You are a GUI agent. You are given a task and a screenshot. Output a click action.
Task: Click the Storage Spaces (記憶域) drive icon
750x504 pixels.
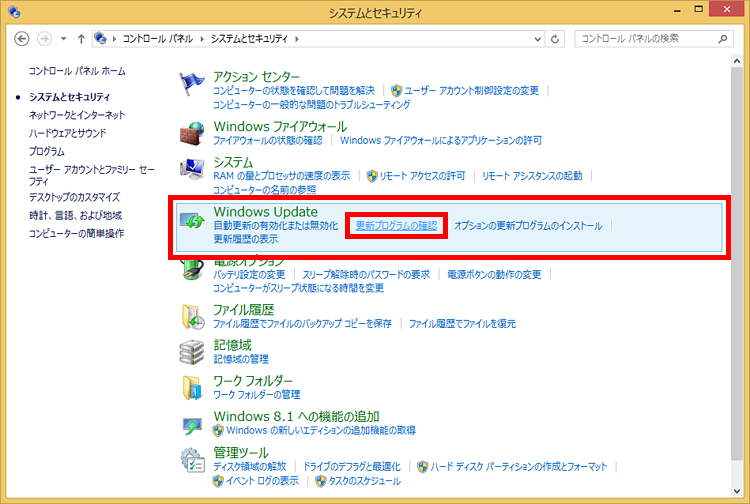(x=191, y=351)
